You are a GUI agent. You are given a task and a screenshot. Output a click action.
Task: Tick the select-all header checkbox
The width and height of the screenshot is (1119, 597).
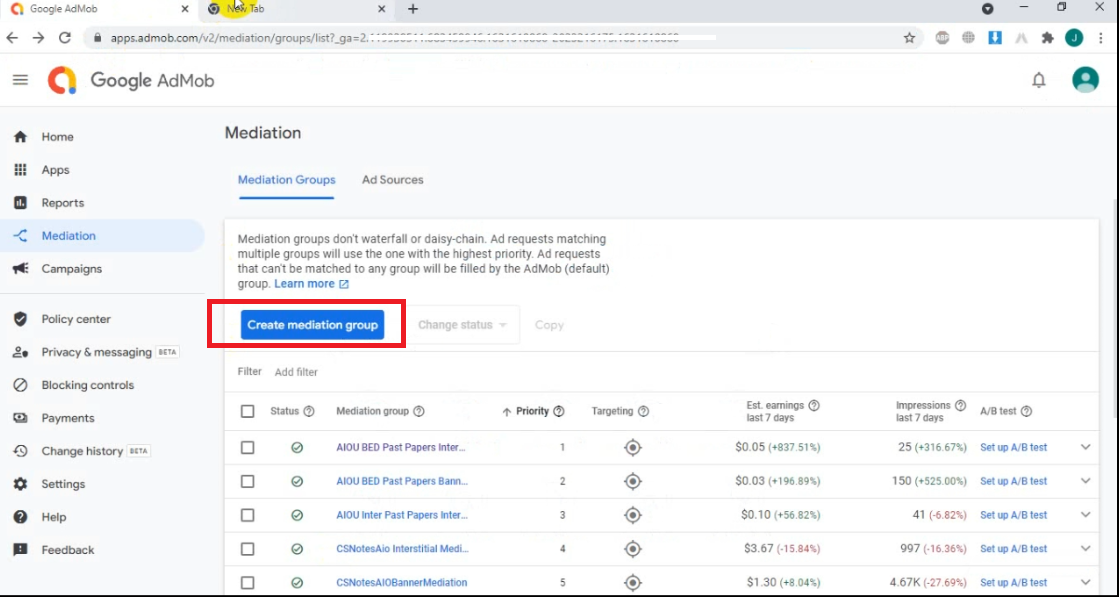248,411
